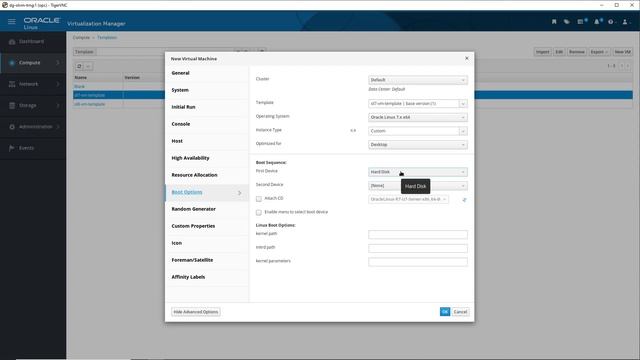This screenshot has height=360, width=640.
Task: Enable the Attach CD checkbox
Action: [259, 199]
